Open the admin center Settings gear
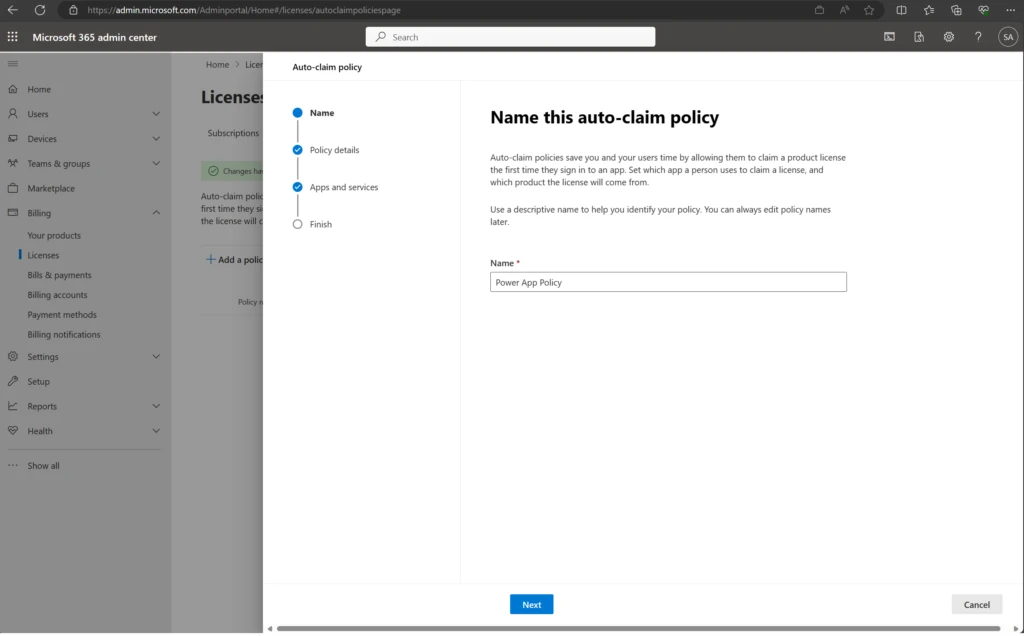1024x636 pixels. (x=948, y=37)
